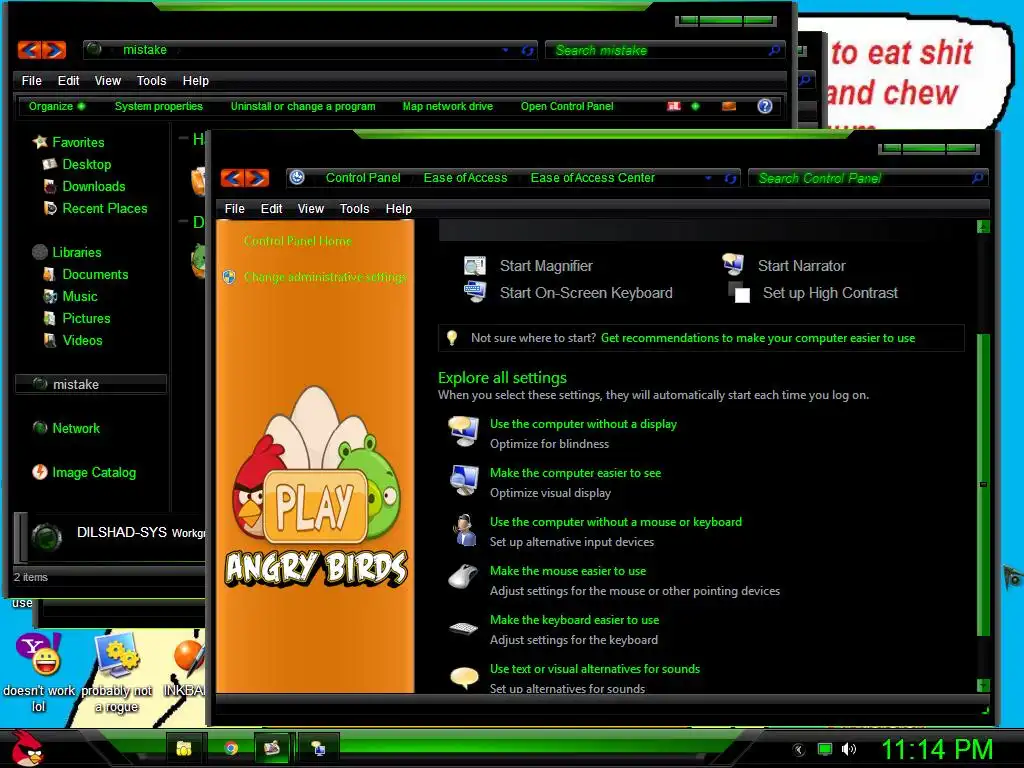Click the green monitor icon in system tray
Screen dimensions: 1024x768
click(x=825, y=749)
